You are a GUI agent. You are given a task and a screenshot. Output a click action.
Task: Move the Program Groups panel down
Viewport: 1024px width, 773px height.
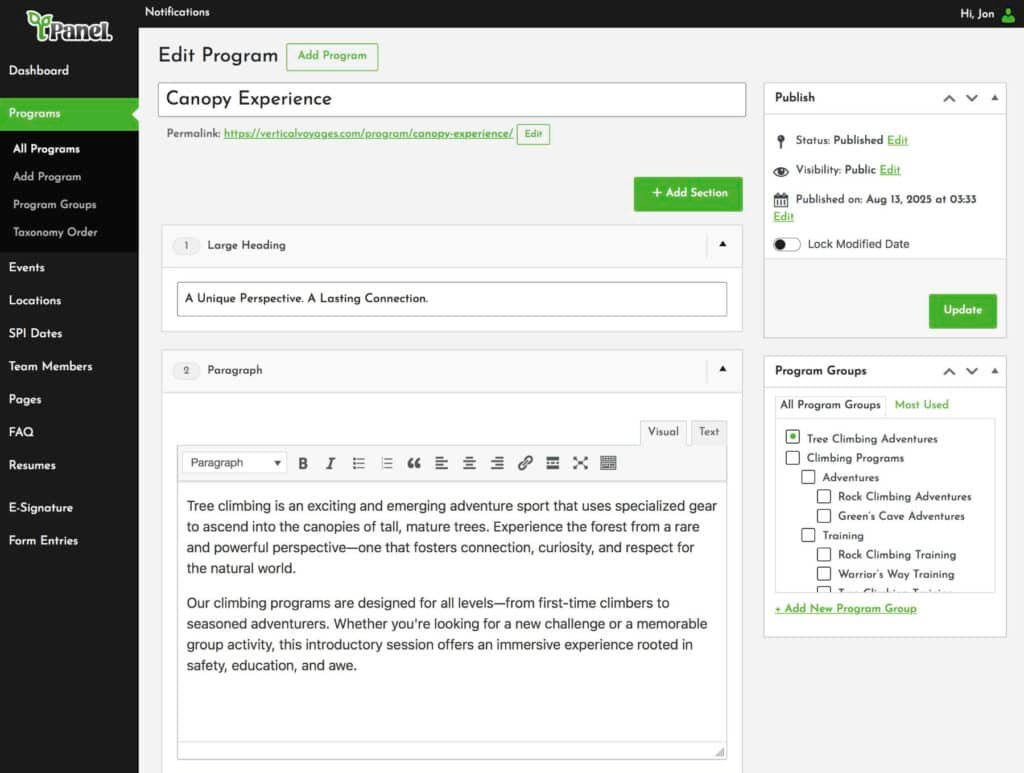[972, 371]
